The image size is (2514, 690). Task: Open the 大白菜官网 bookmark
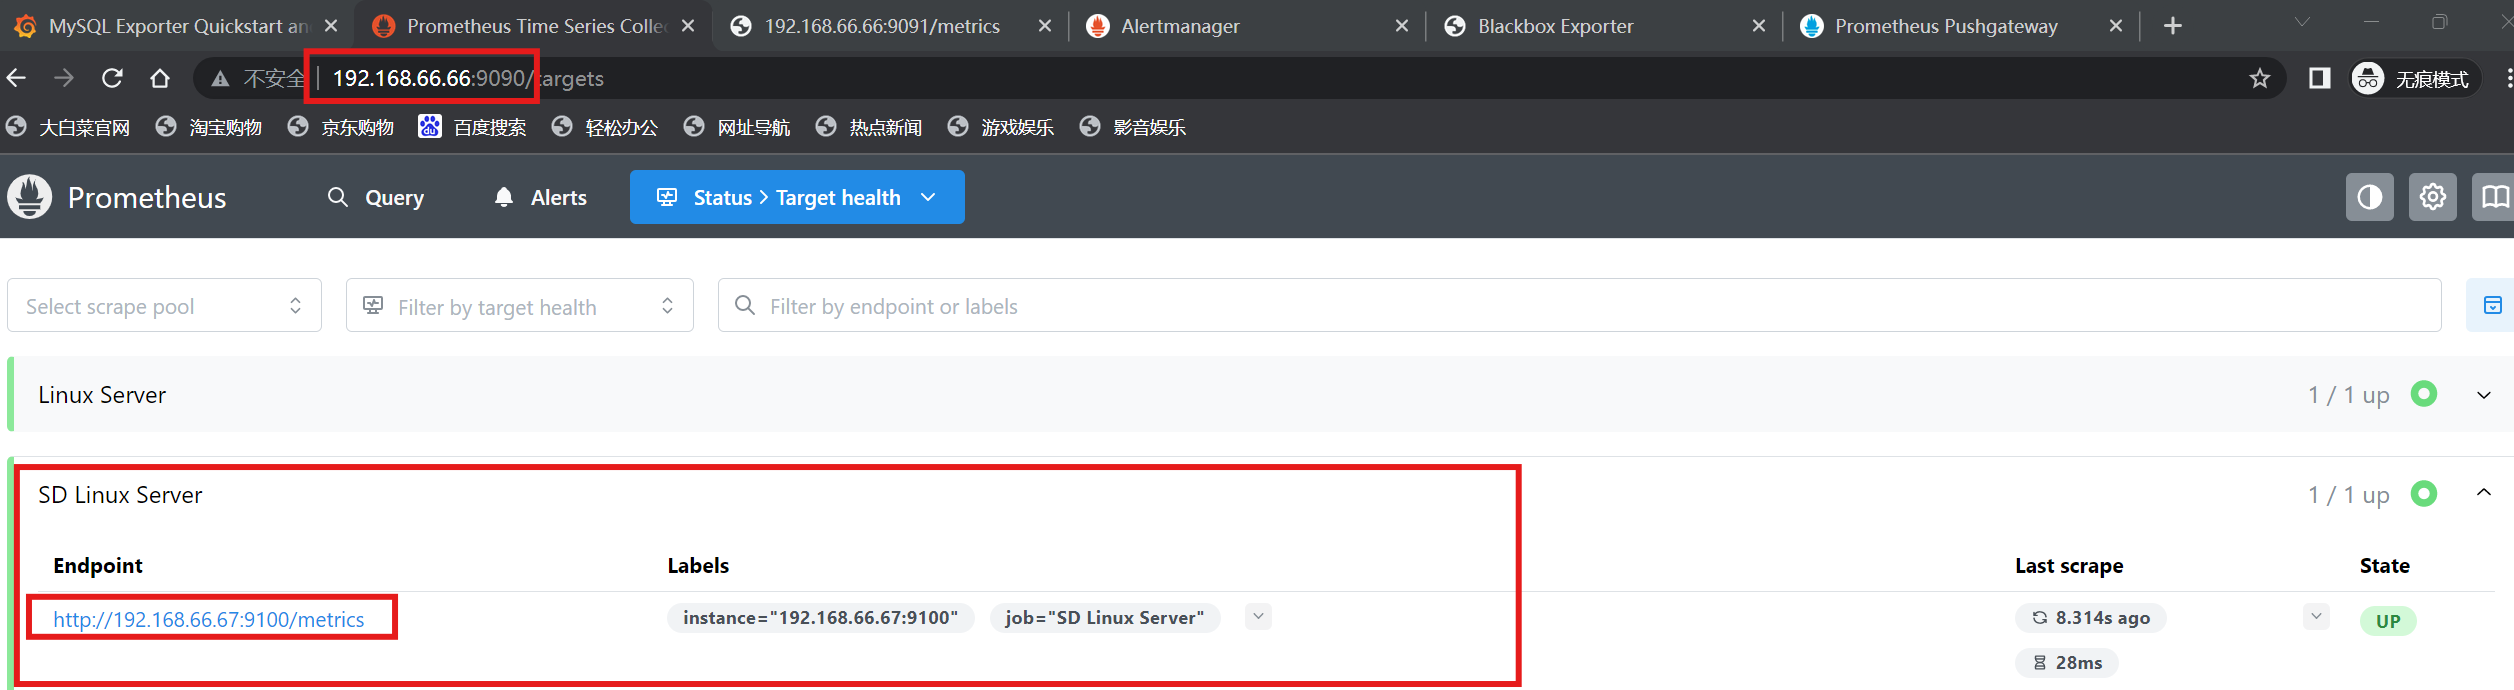68,127
